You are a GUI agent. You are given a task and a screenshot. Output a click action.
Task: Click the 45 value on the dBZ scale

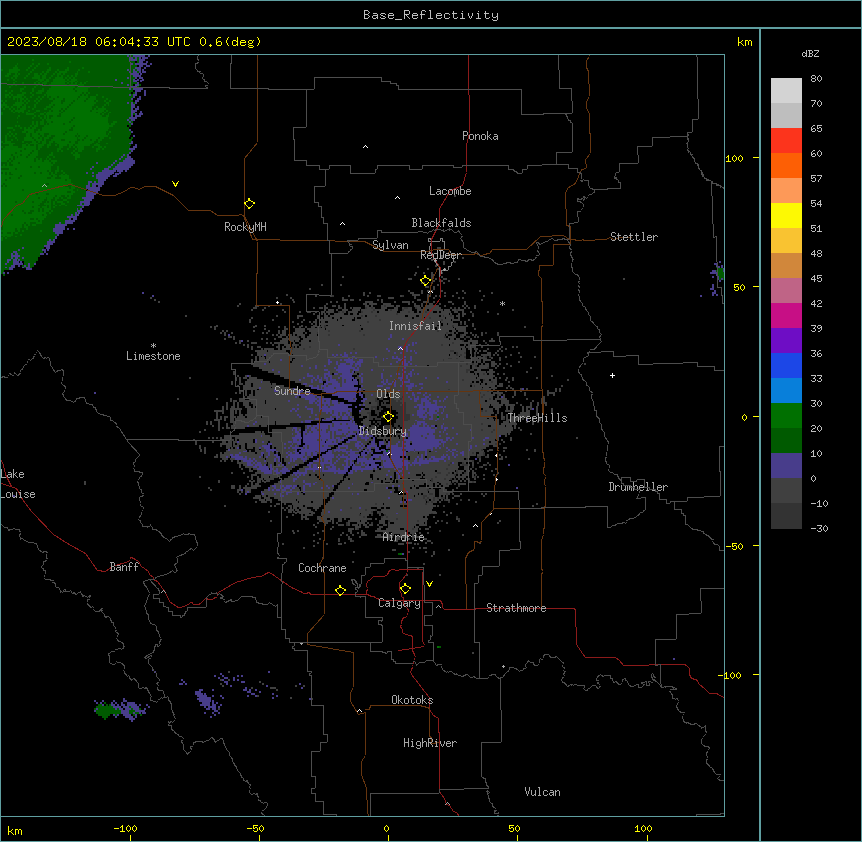(x=816, y=278)
